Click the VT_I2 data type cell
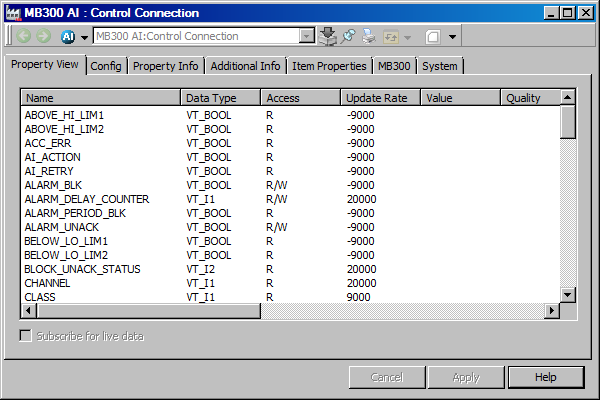This screenshot has height=400, width=600. coord(201,269)
